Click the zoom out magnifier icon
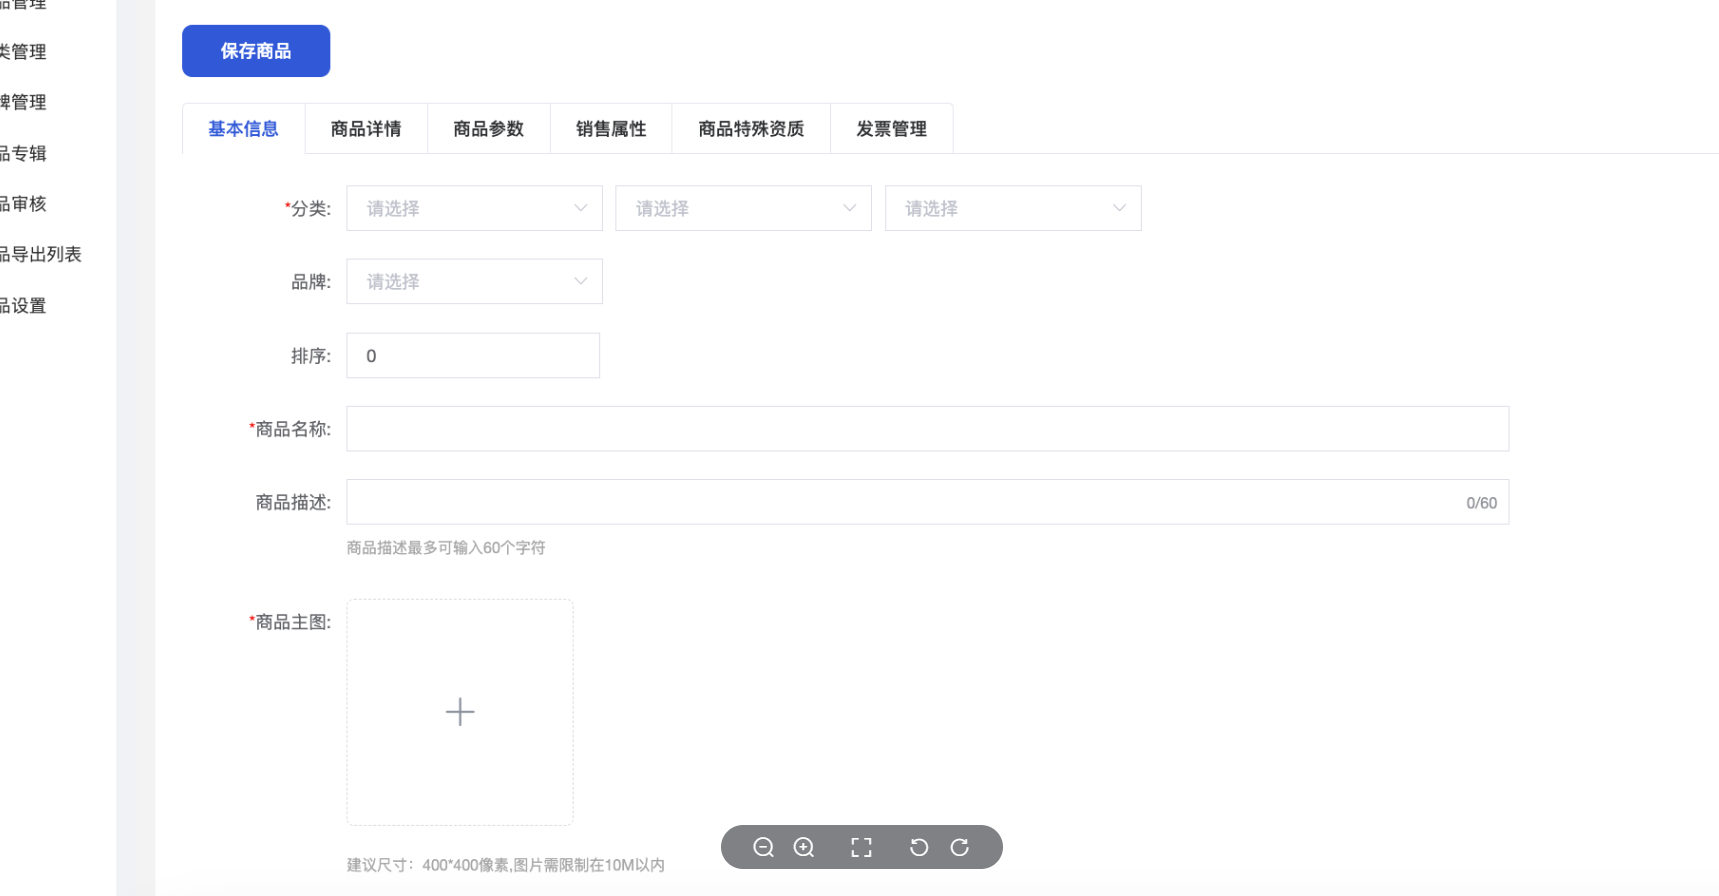Viewport: 1719px width, 896px height. click(x=763, y=848)
